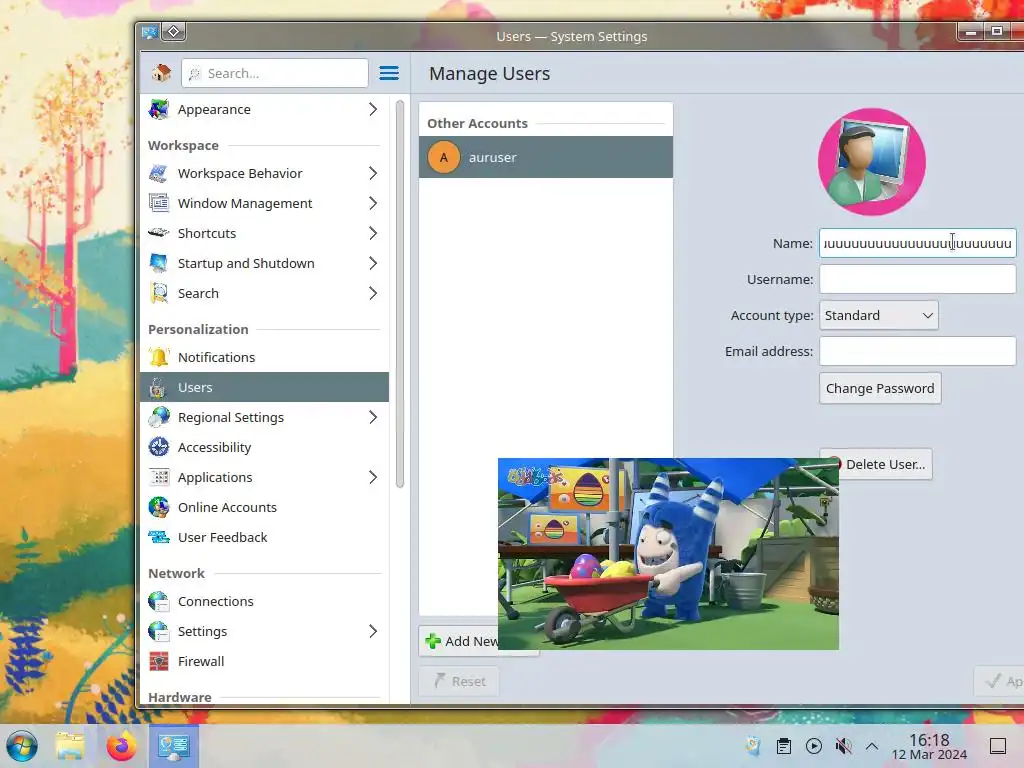Image resolution: width=1024 pixels, height=768 pixels.
Task: Expand the Applications chevron
Action: [x=373, y=477]
